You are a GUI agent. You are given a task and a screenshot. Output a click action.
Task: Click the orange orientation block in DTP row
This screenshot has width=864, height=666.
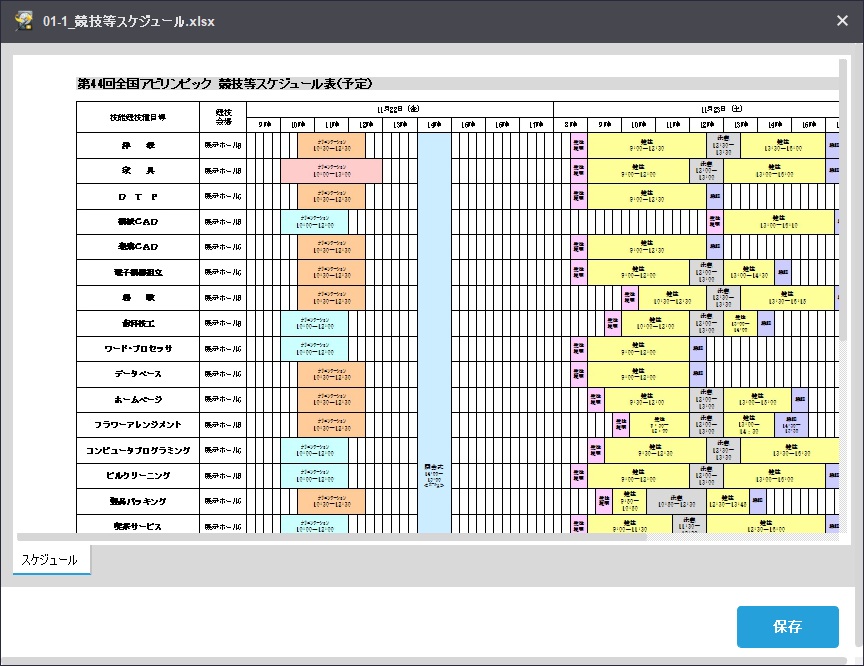click(x=331, y=196)
